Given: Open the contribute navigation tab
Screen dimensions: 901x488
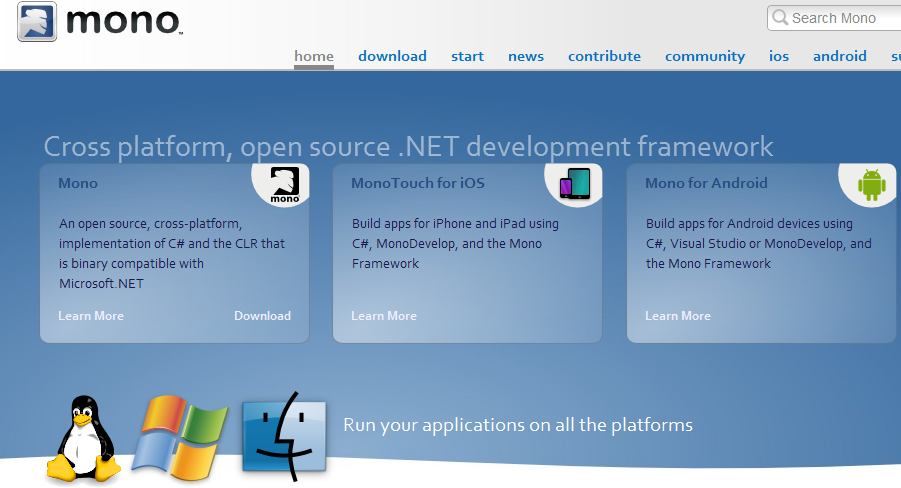Looking at the screenshot, I should click(604, 56).
